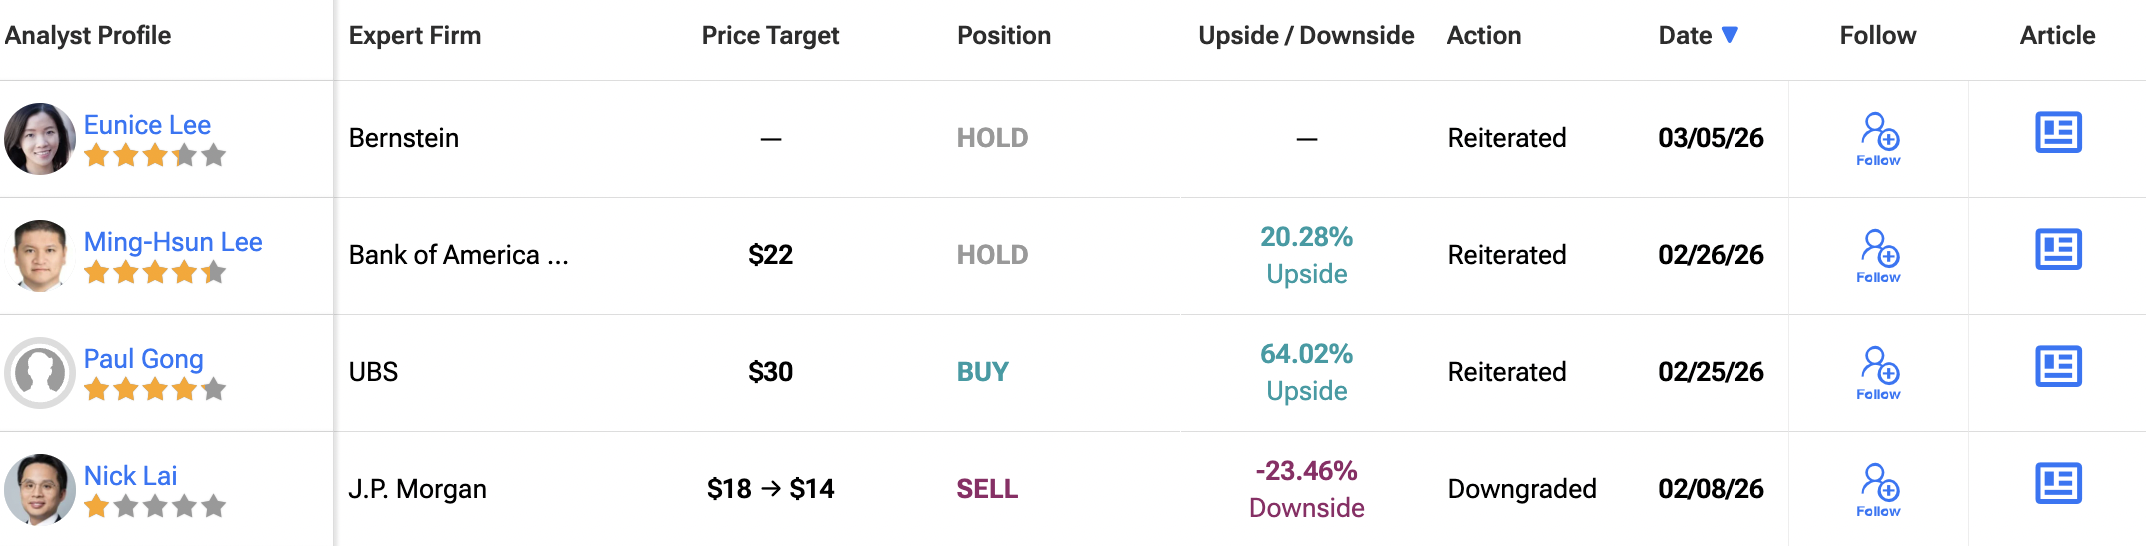
Task: Open Eunice Lee's analyst profile link
Action: pos(147,125)
